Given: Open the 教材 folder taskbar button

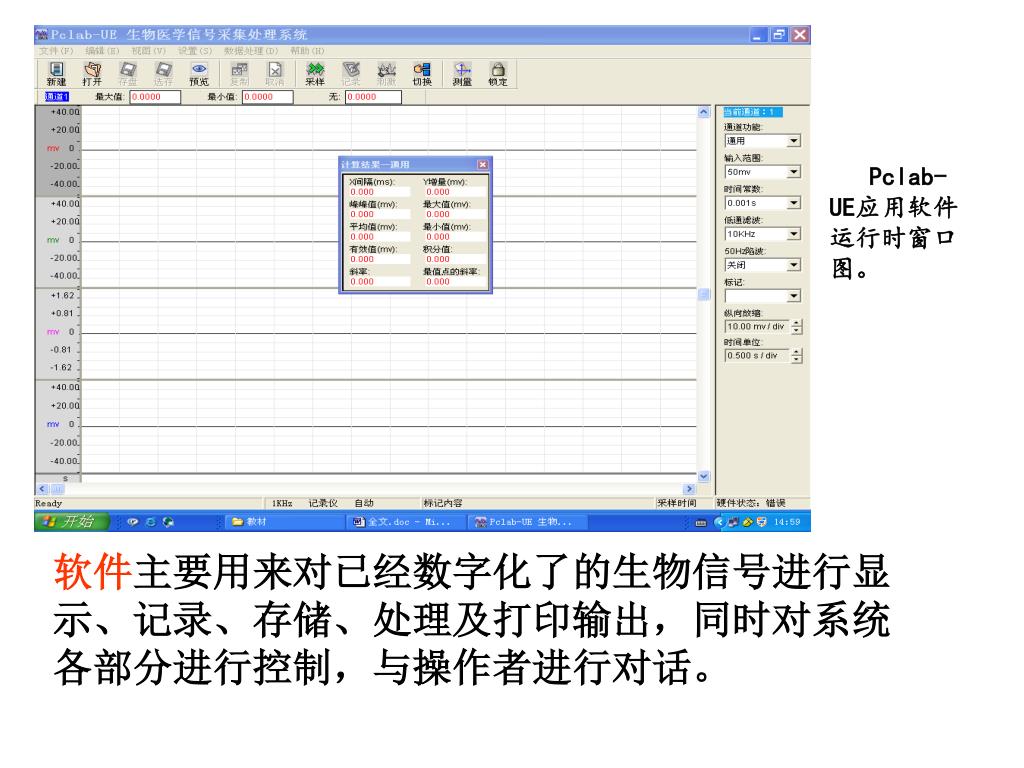Looking at the screenshot, I should pos(283,522).
